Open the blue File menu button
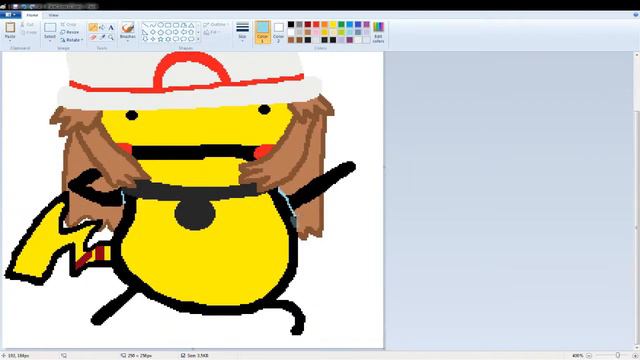640x360 pixels. [x=11, y=15]
